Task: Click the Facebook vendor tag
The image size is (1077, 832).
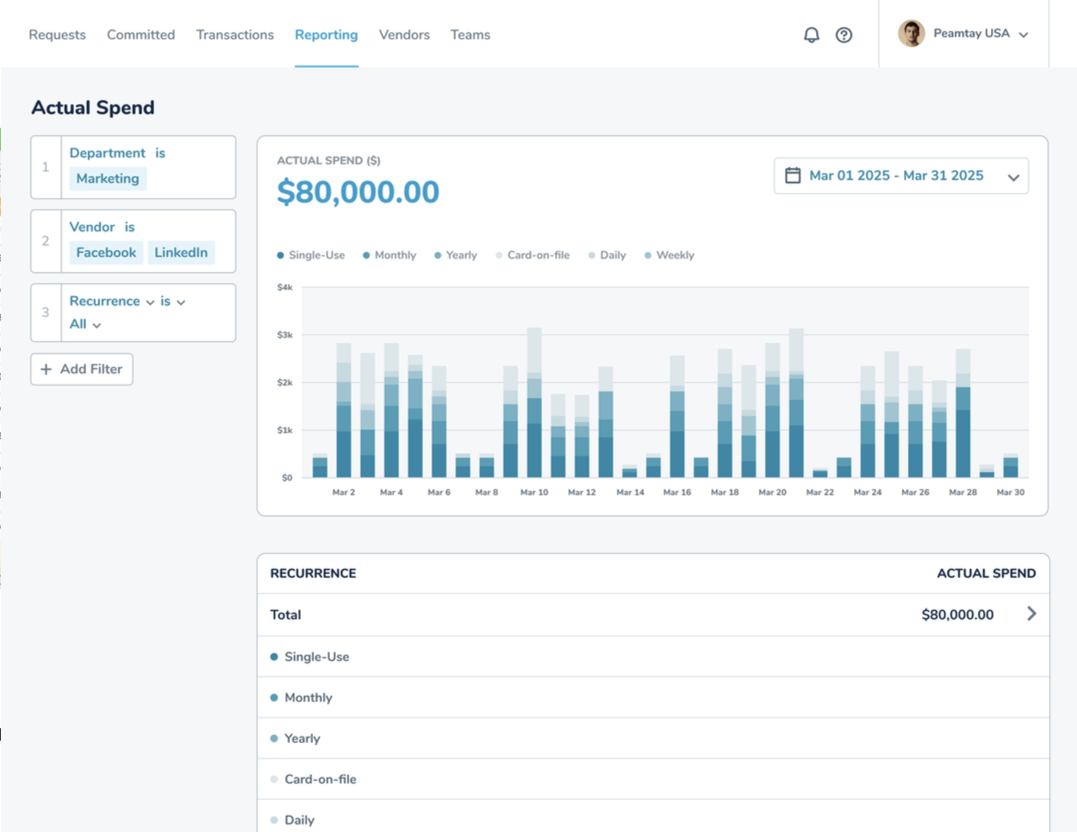Action: click(x=106, y=253)
